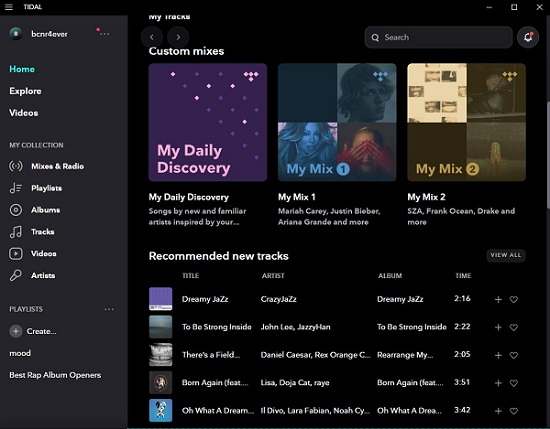Click the Playlists label in My Collection
This screenshot has width=550, height=429.
[46, 188]
